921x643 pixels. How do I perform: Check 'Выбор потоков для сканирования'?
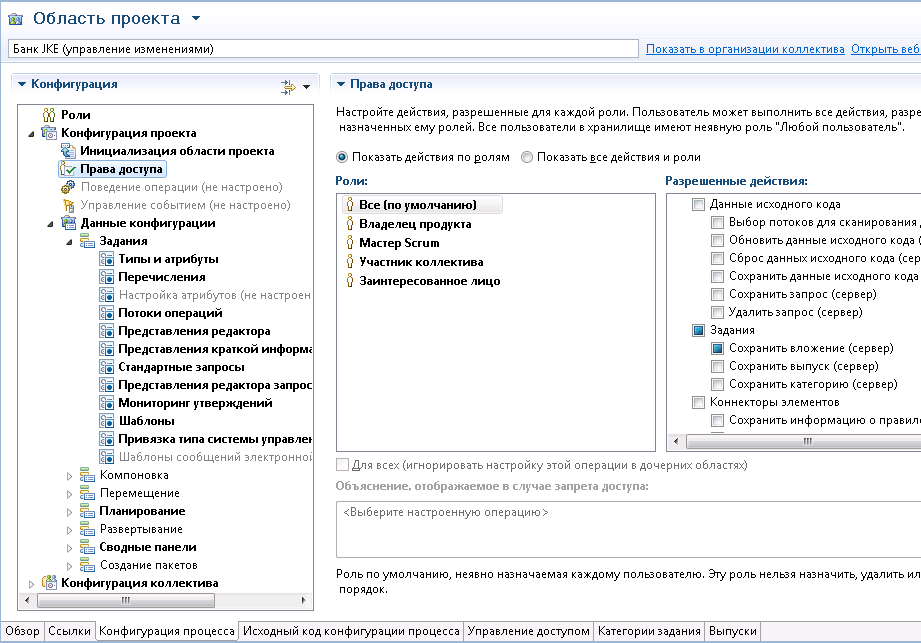click(x=717, y=223)
